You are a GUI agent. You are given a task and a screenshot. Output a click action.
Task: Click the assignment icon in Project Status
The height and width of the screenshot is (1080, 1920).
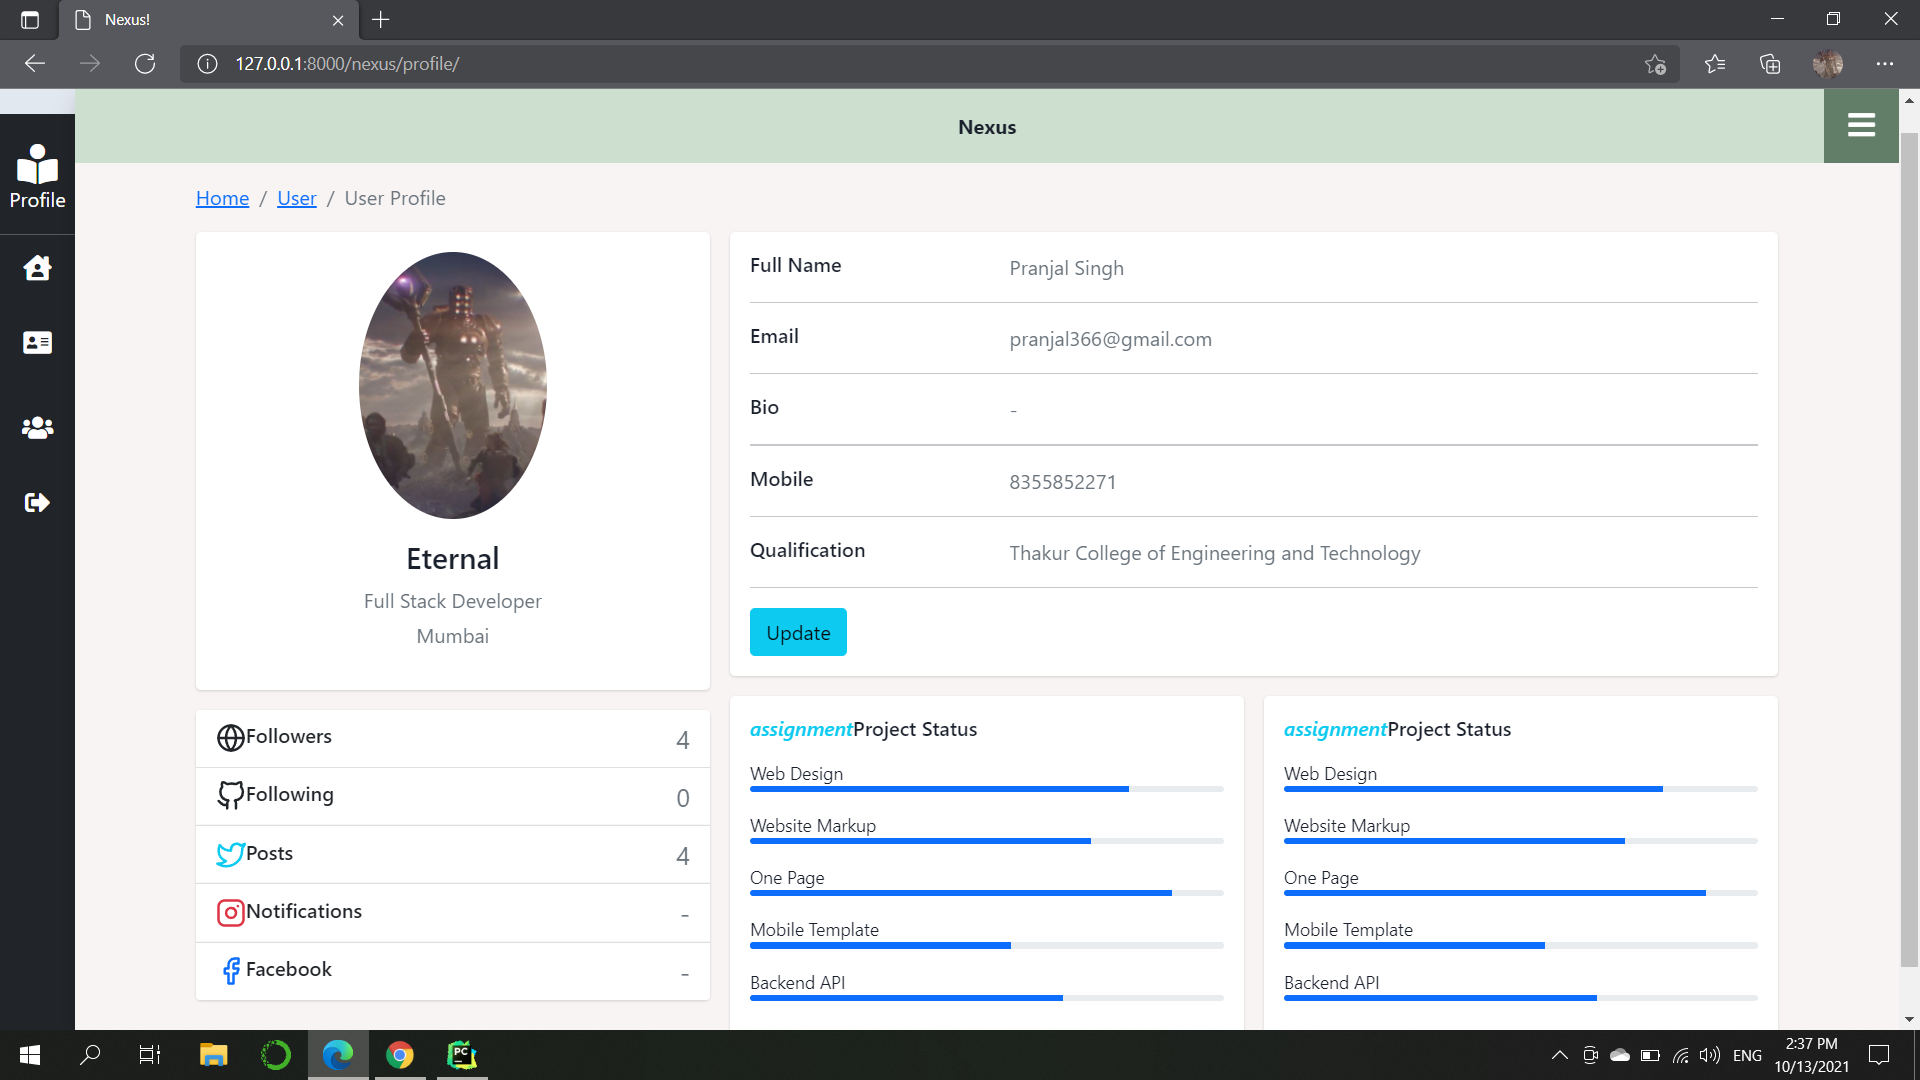[799, 729]
